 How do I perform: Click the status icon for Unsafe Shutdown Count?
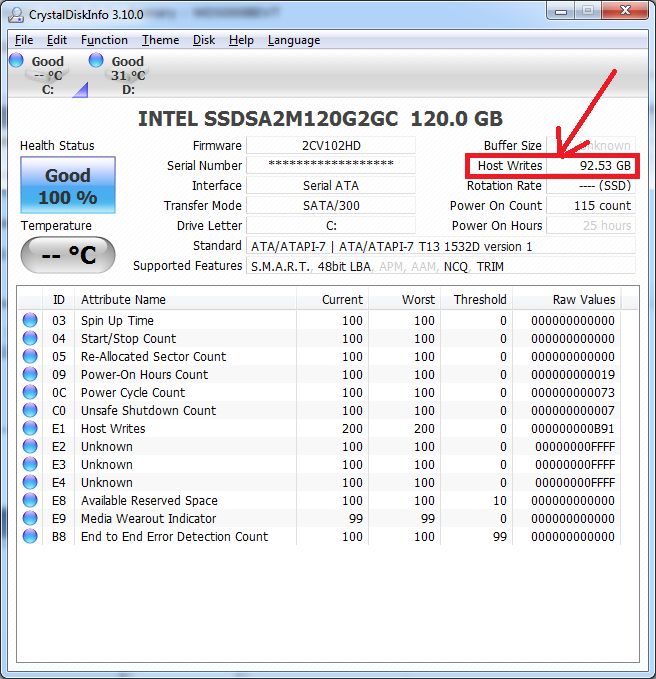[30, 411]
